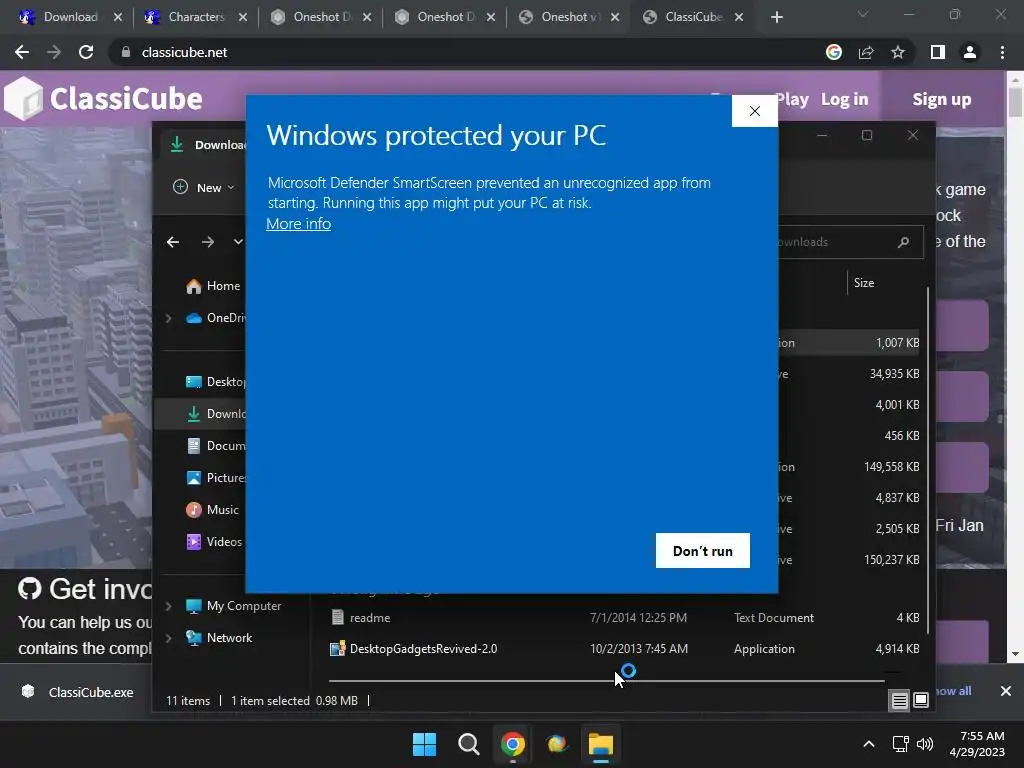Open Network in File Explorer sidebar
Image resolution: width=1024 pixels, height=768 pixels.
(x=219, y=638)
